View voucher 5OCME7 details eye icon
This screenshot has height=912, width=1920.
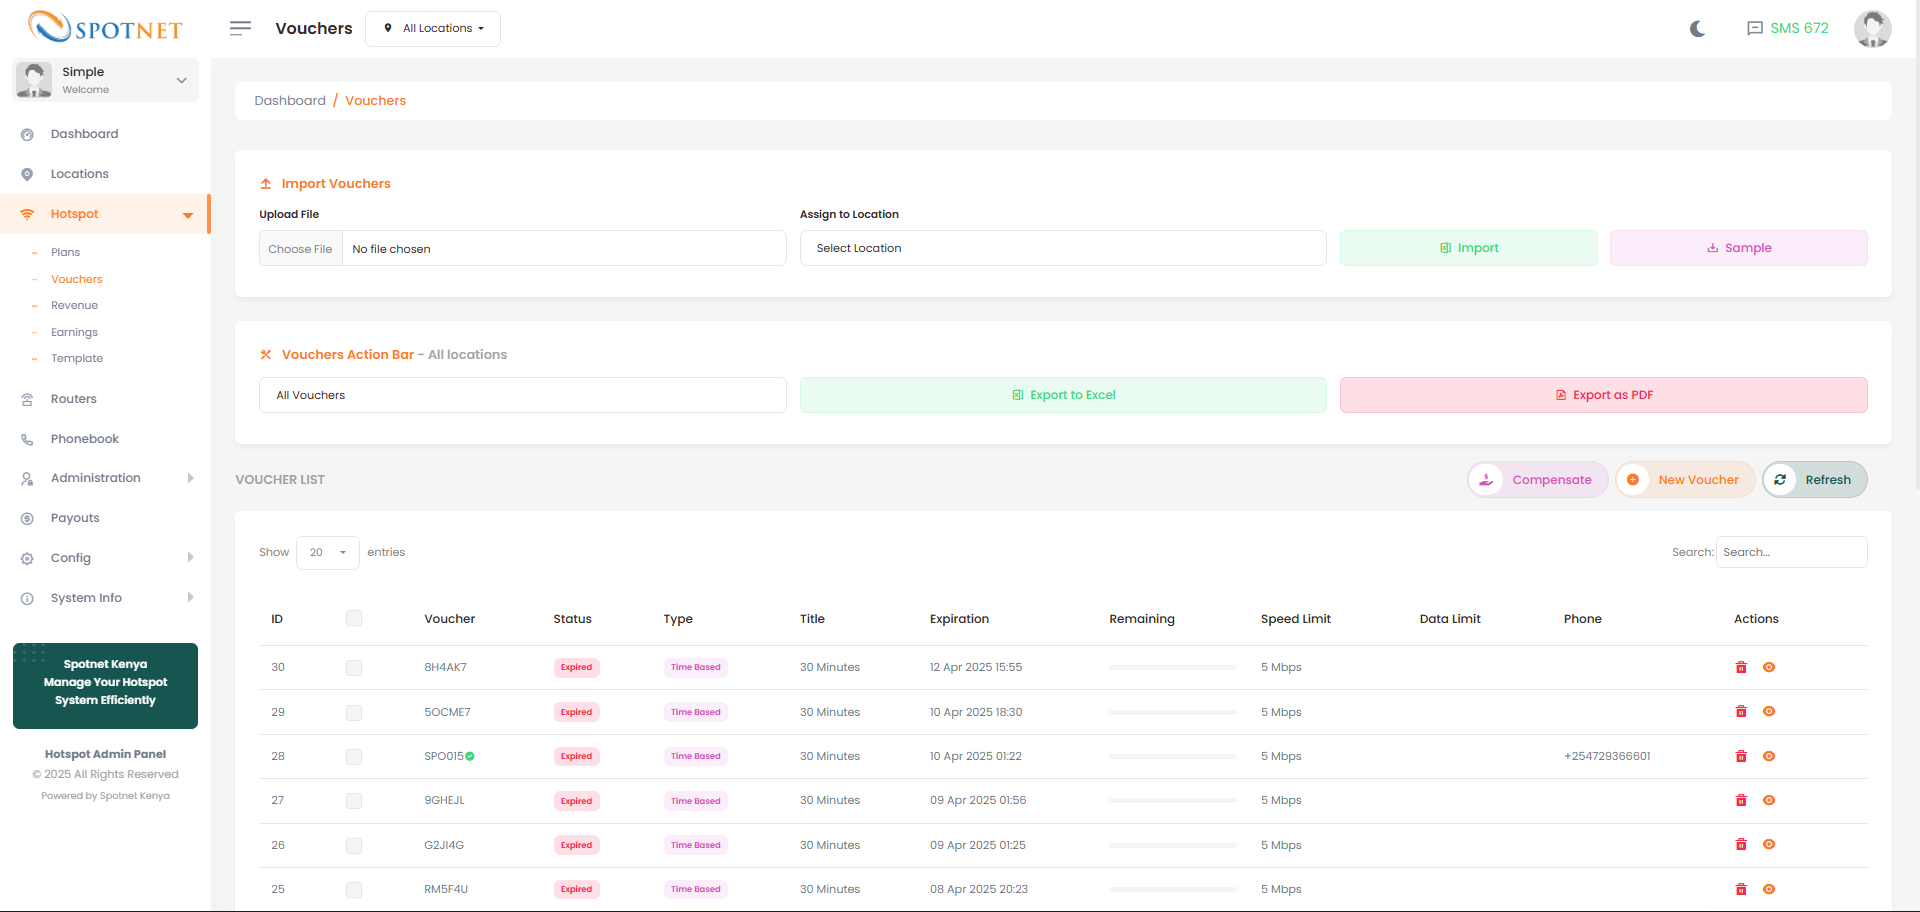[x=1769, y=712]
